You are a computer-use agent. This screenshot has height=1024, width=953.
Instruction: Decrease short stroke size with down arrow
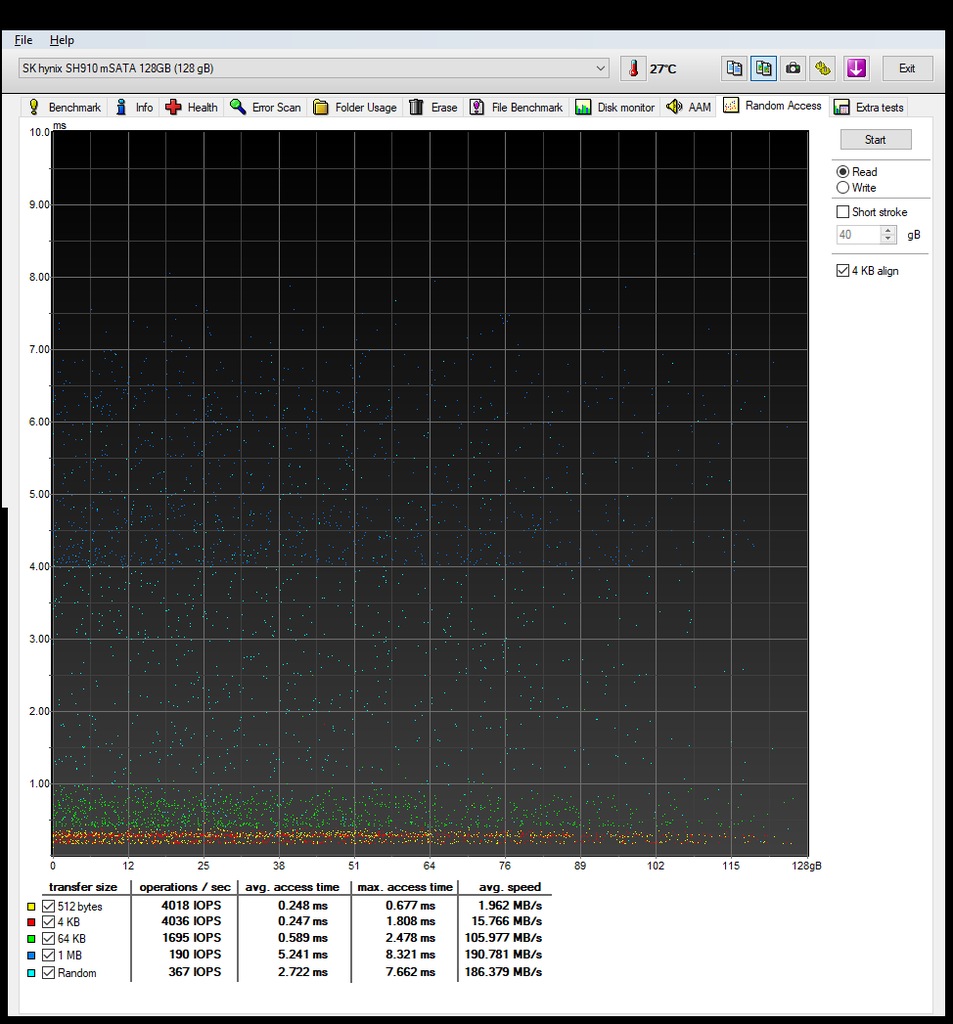(x=888, y=239)
